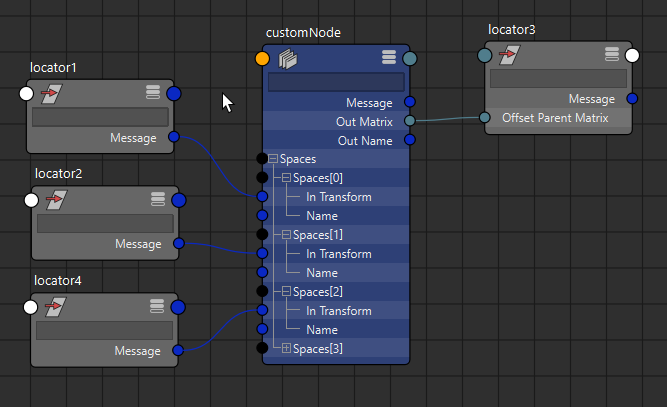Click the customNode filter text field
Image resolution: width=667 pixels, height=407 pixels.
coord(335,82)
